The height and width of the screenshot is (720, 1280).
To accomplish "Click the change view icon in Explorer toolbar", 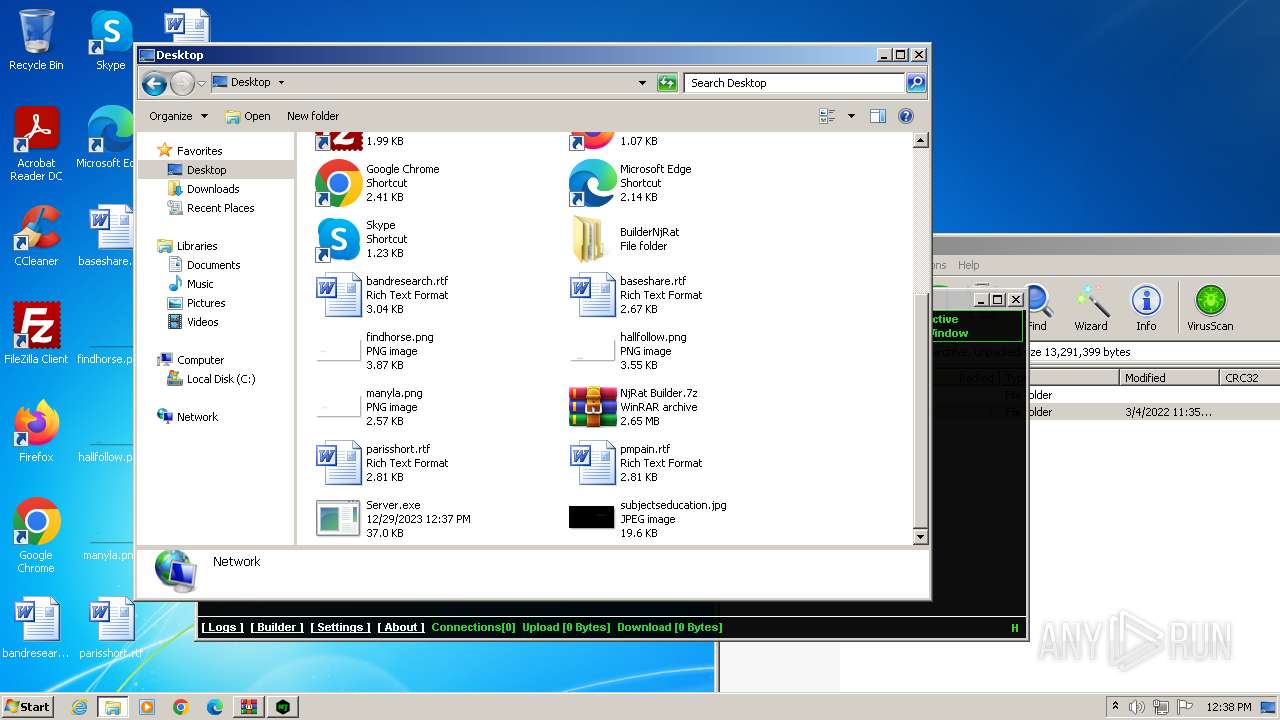I will (827, 116).
